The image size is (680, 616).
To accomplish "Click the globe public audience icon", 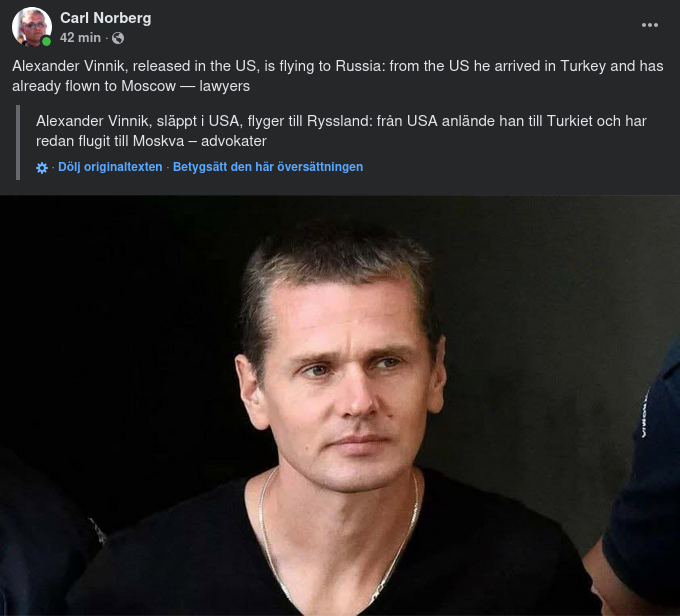I will [118, 38].
